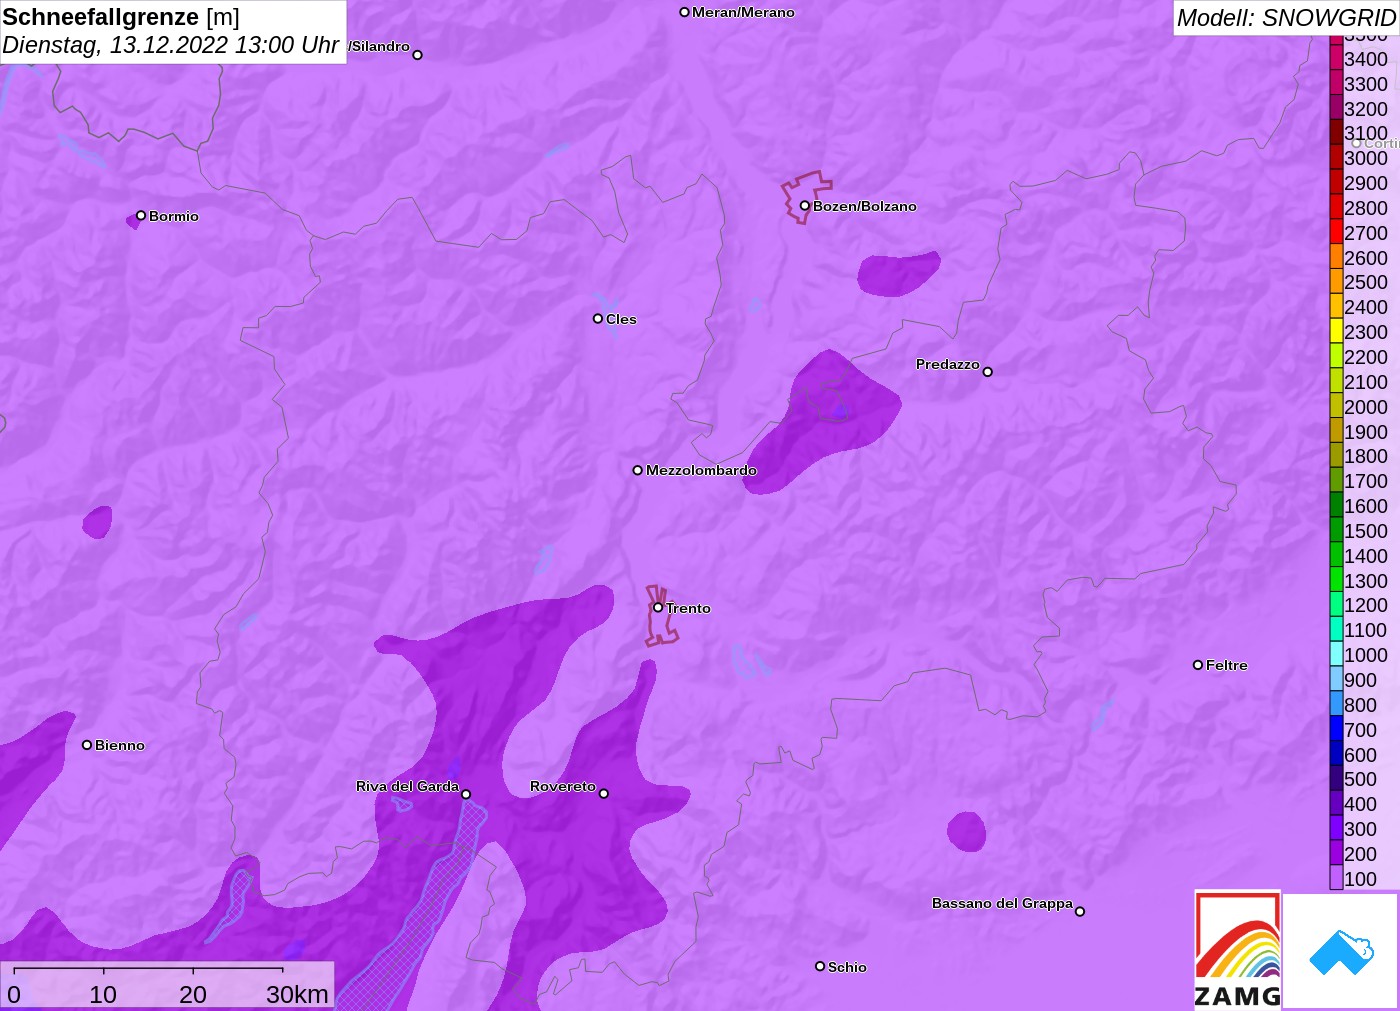
Task: Select the "3000" legend value
Action: click(x=1366, y=158)
